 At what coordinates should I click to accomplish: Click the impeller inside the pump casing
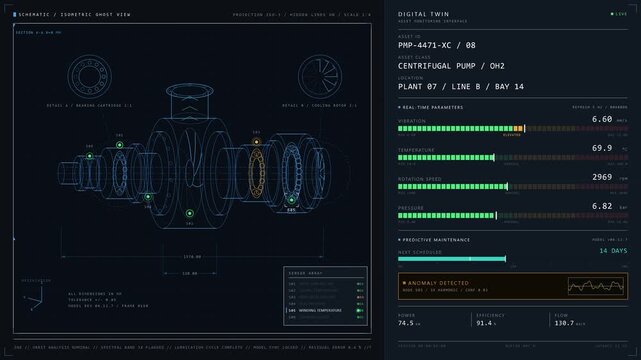pyautogui.click(x=193, y=158)
